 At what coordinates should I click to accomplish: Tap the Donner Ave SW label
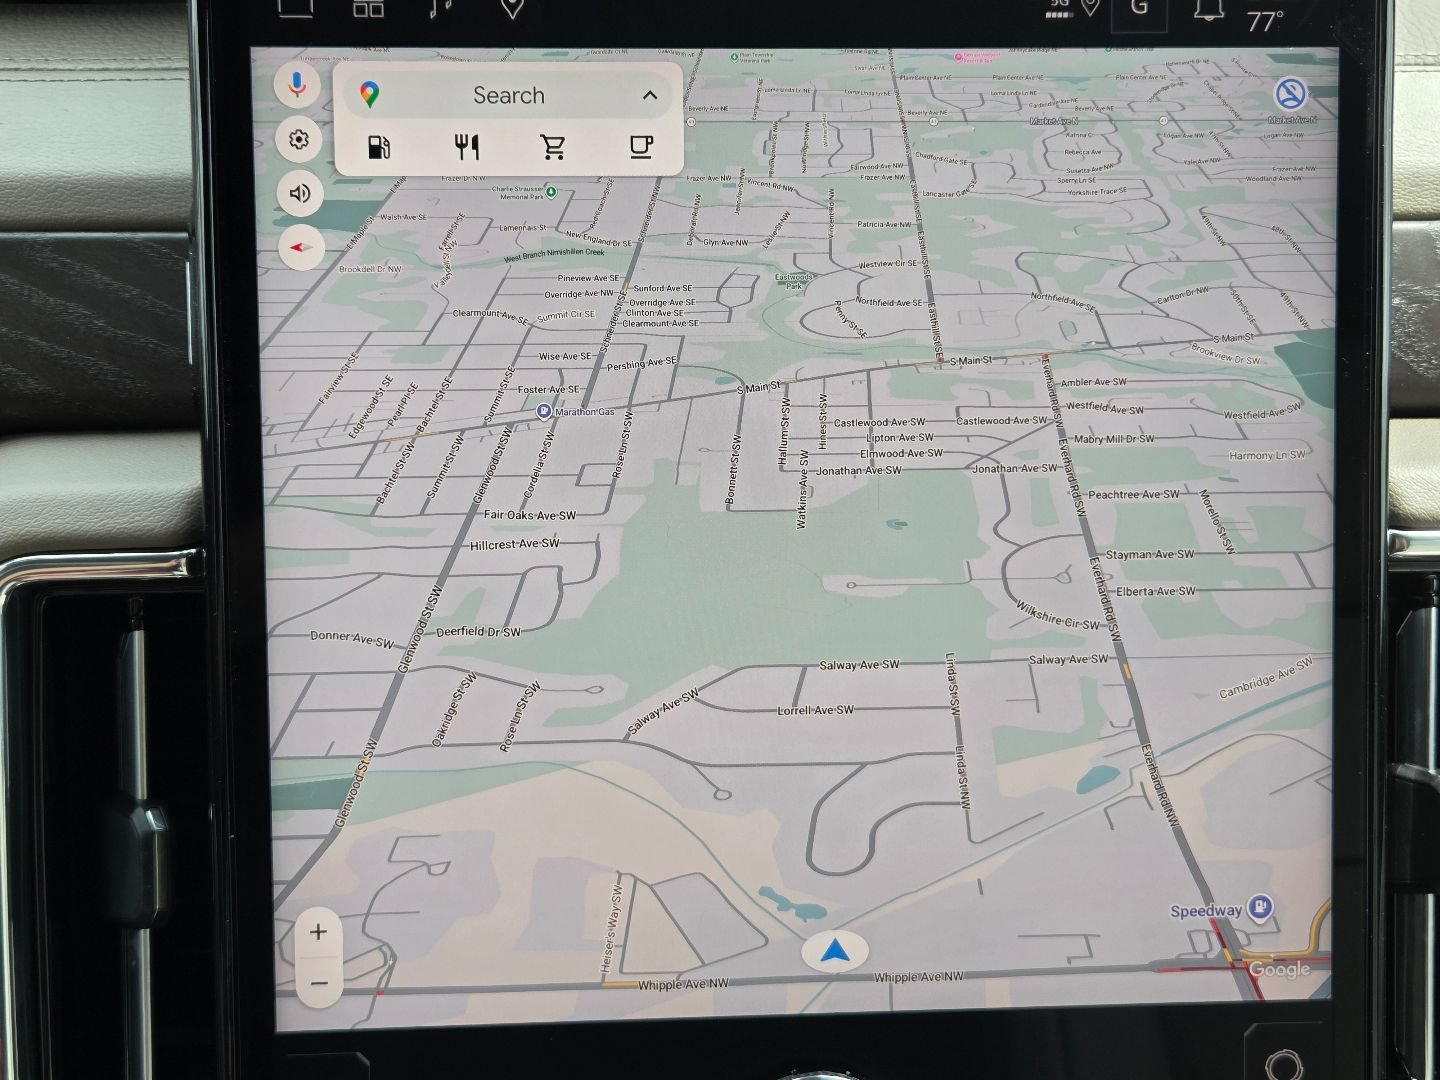pyautogui.click(x=352, y=638)
